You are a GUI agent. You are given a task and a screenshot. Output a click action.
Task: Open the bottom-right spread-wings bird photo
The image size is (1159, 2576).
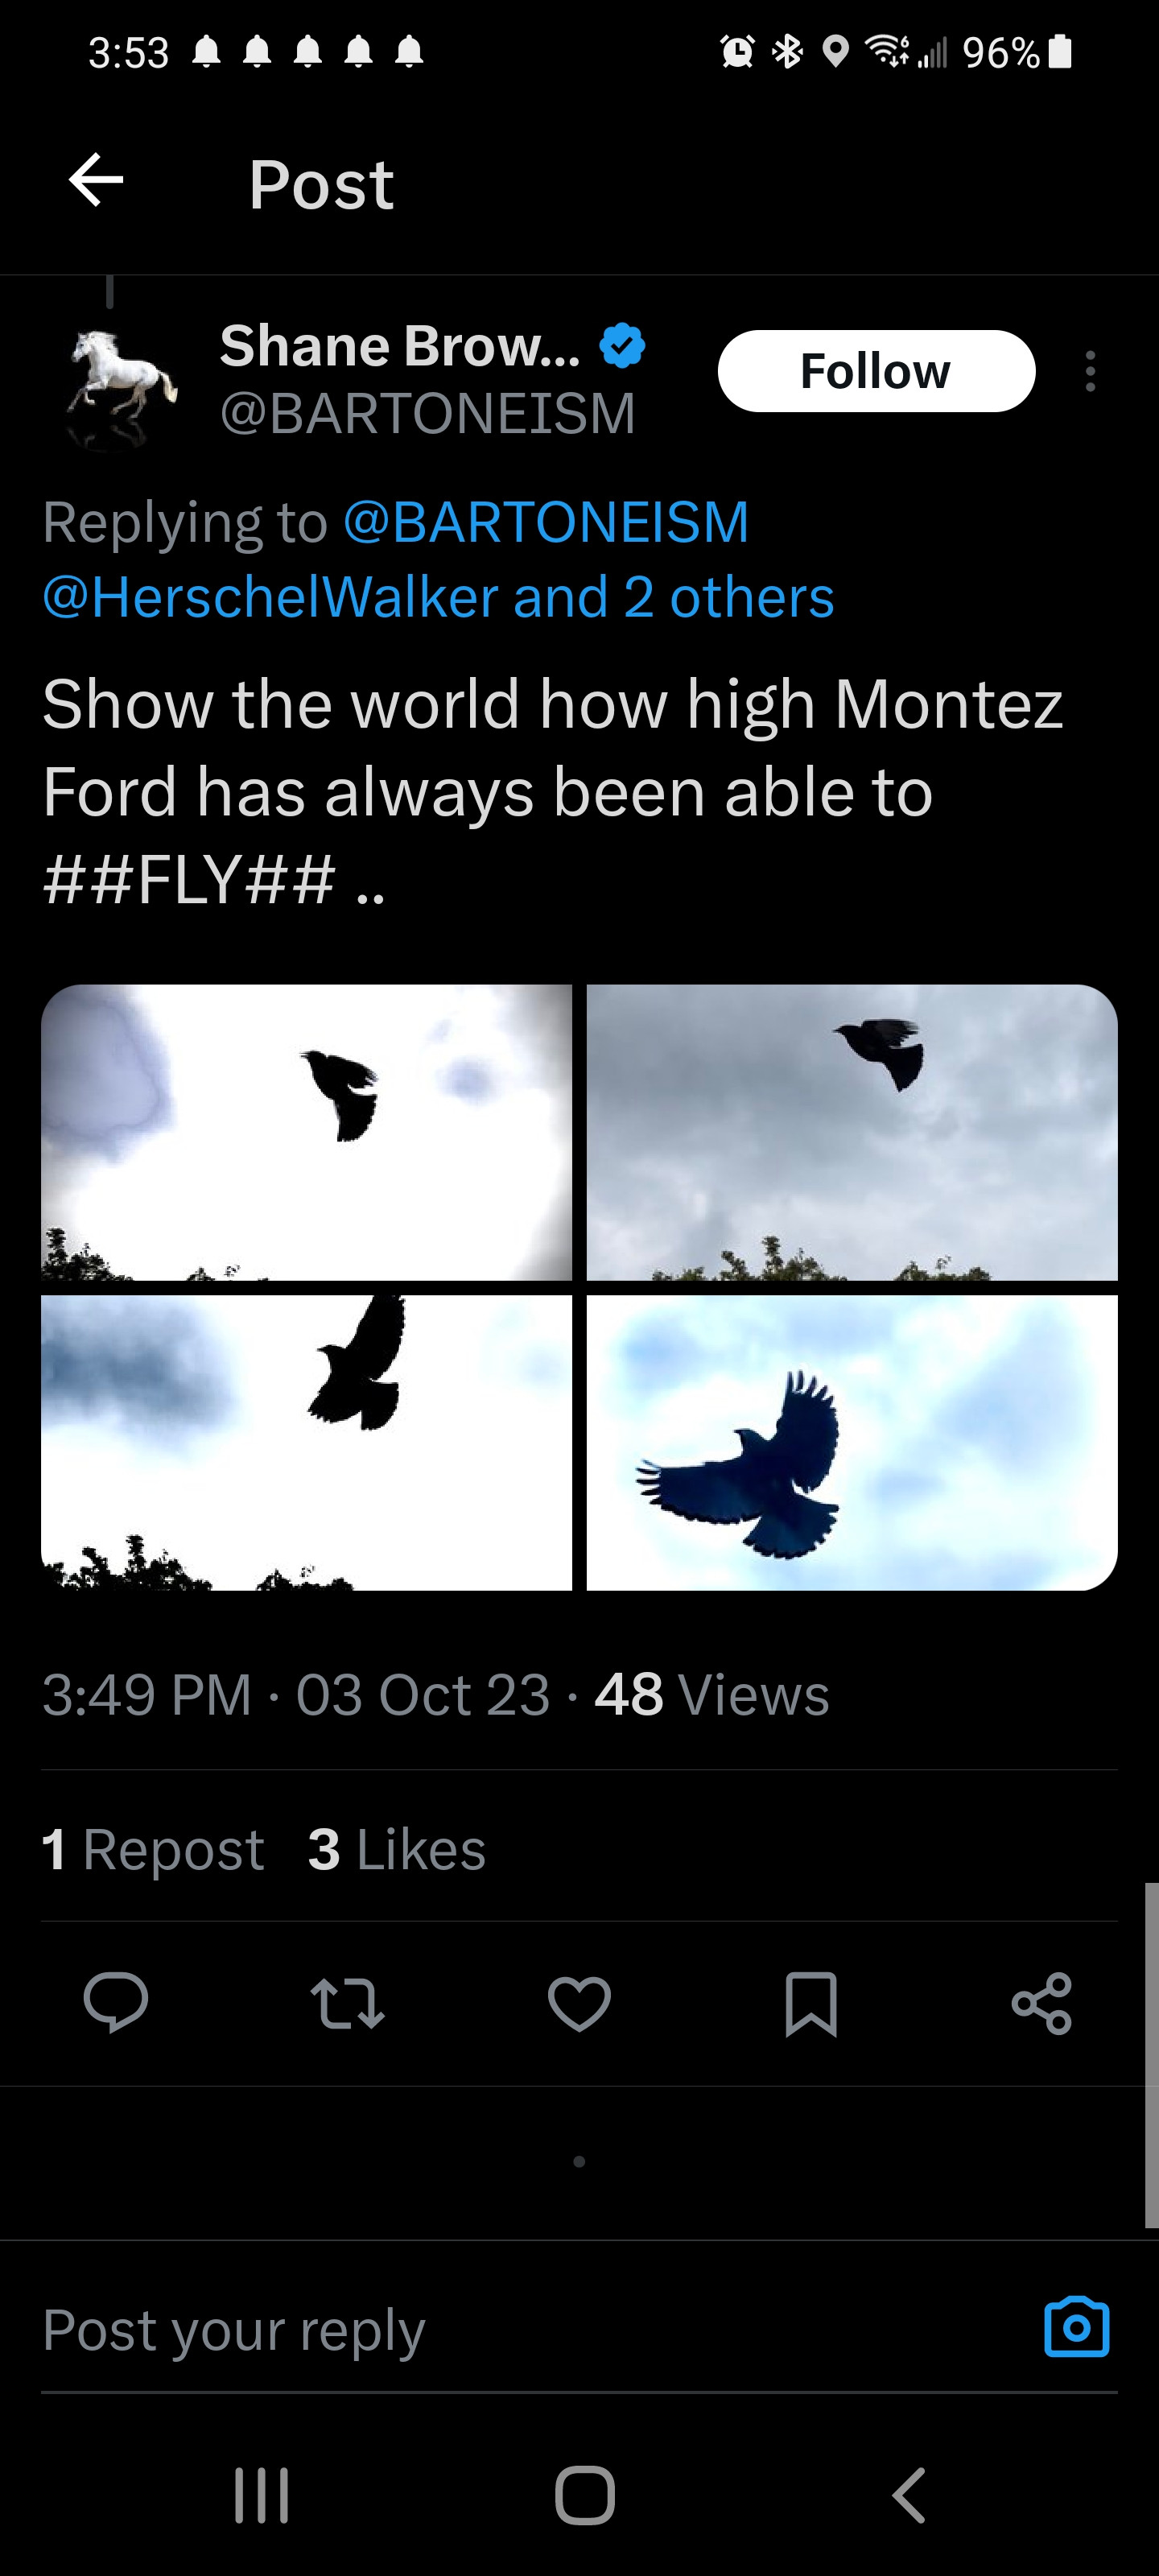click(852, 1442)
